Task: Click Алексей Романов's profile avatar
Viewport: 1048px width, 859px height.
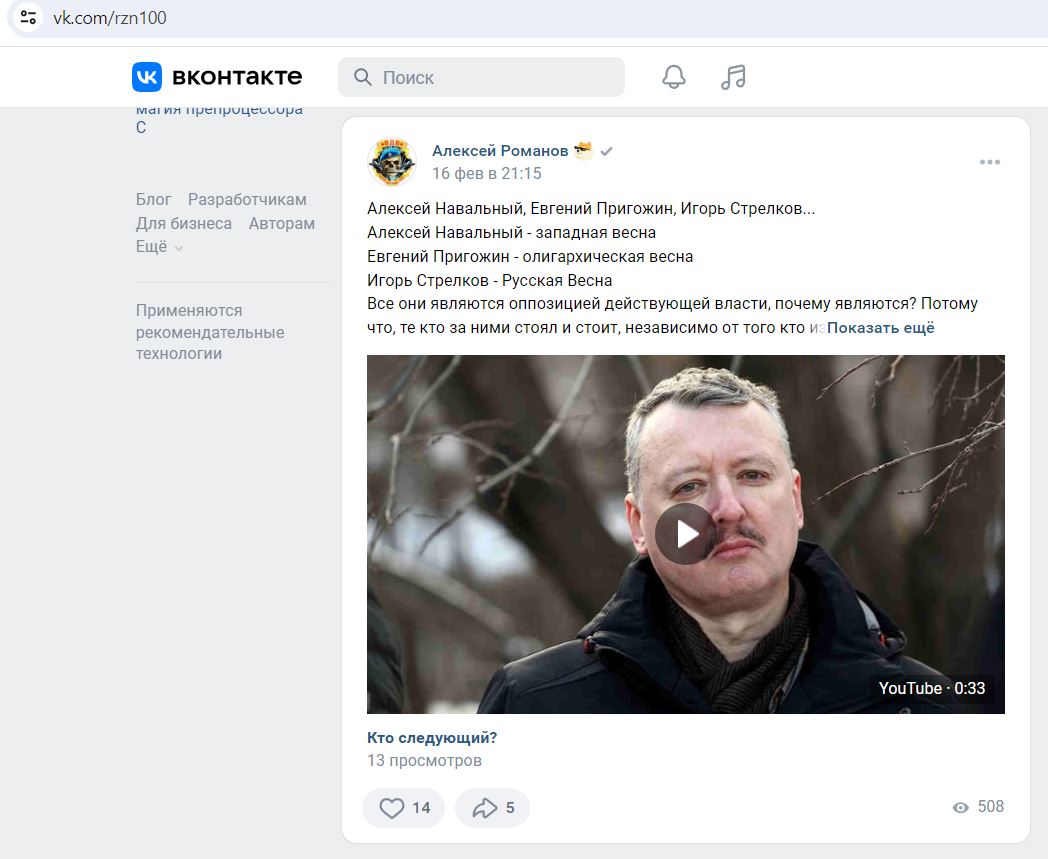Action: pyautogui.click(x=392, y=162)
